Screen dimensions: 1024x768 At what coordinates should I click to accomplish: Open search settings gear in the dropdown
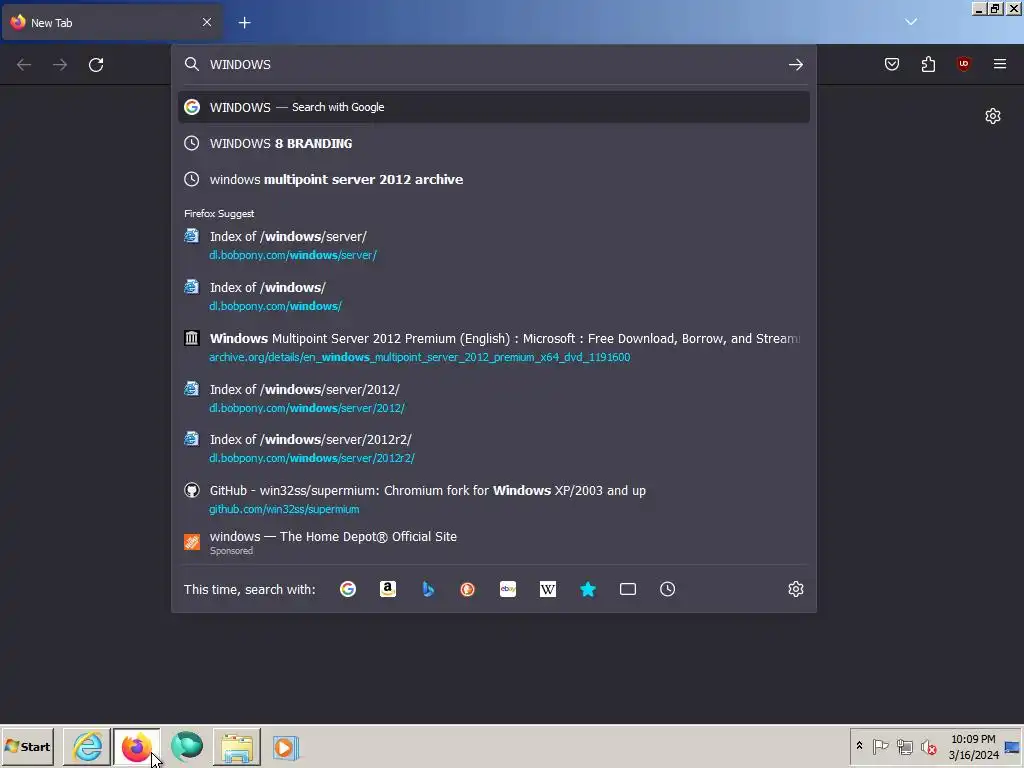coord(795,589)
